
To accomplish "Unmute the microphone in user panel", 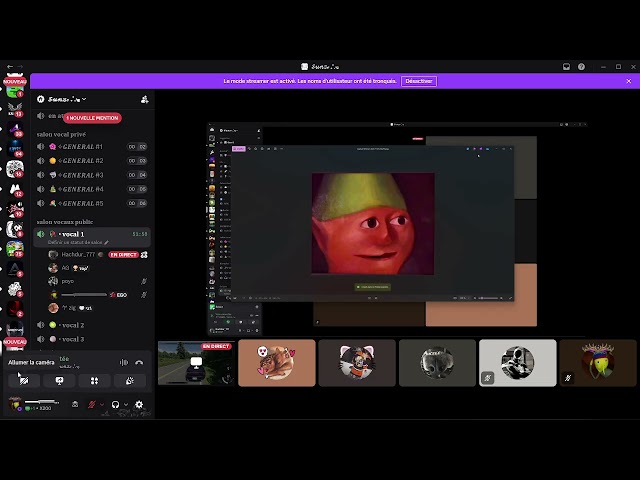I will click(x=92, y=404).
